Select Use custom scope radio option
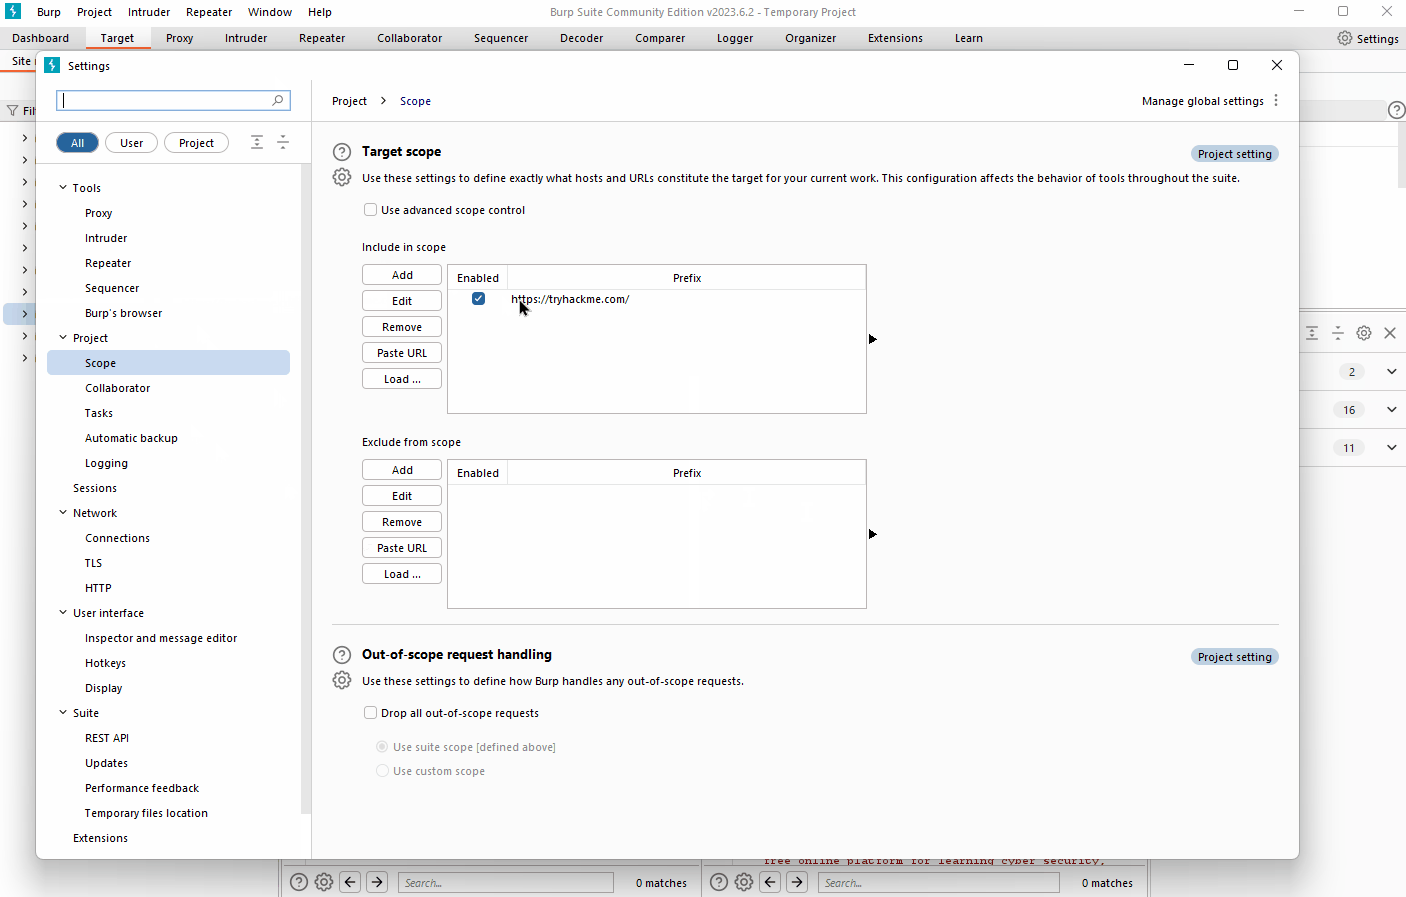 382,771
